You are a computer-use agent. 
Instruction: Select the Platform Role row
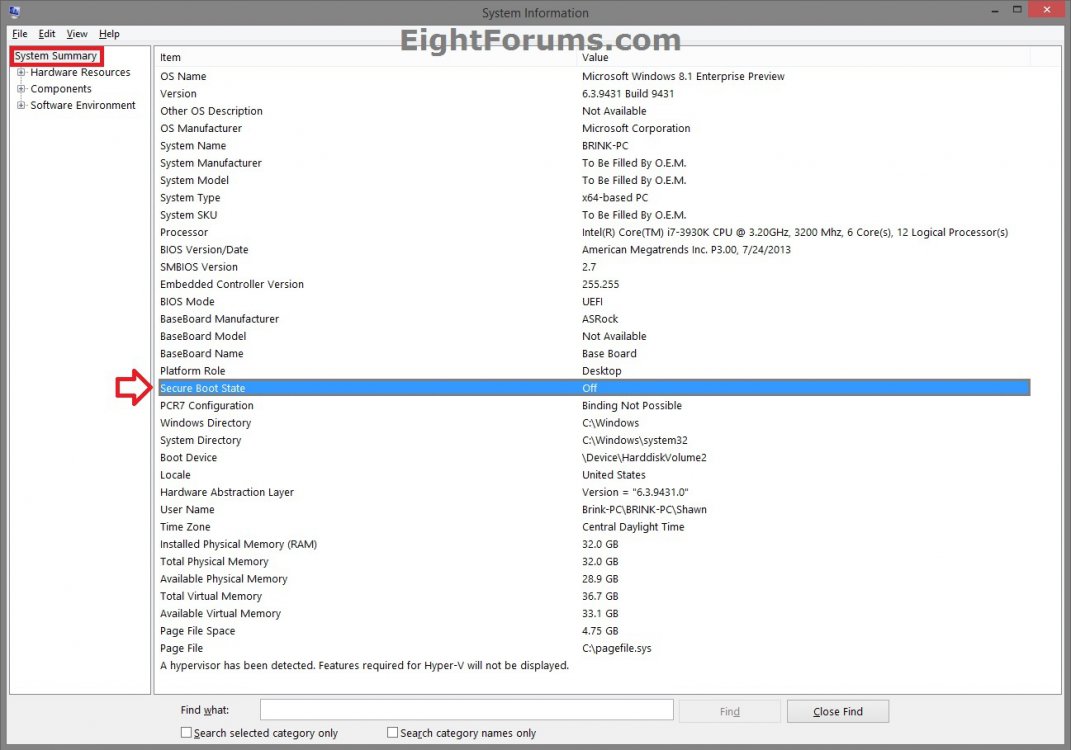tap(594, 371)
